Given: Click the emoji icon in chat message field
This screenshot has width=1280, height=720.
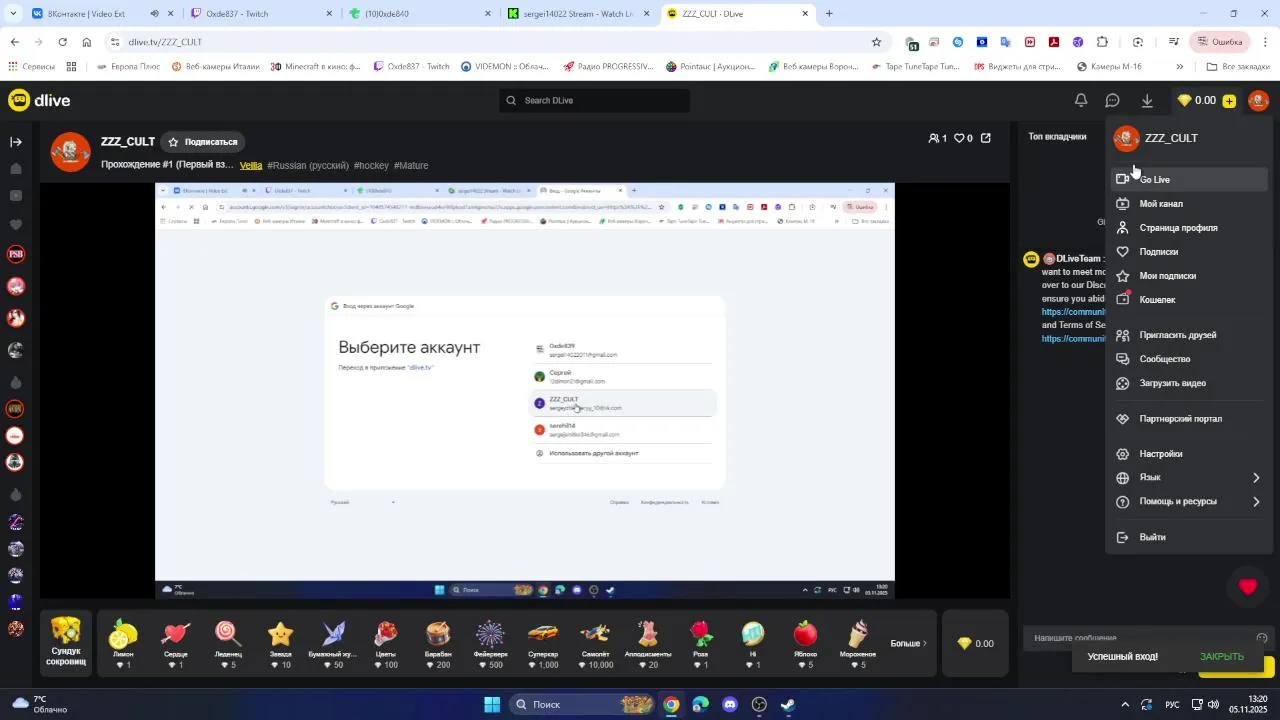Looking at the screenshot, I should coord(1262,638).
